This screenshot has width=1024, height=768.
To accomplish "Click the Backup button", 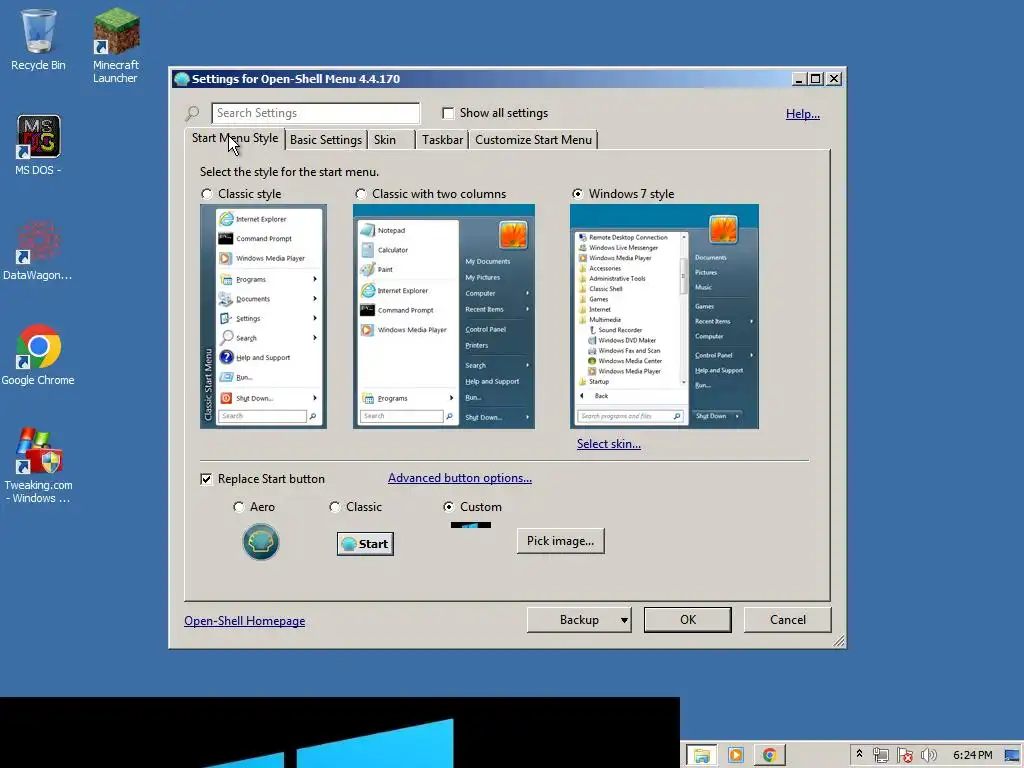I will tap(579, 620).
